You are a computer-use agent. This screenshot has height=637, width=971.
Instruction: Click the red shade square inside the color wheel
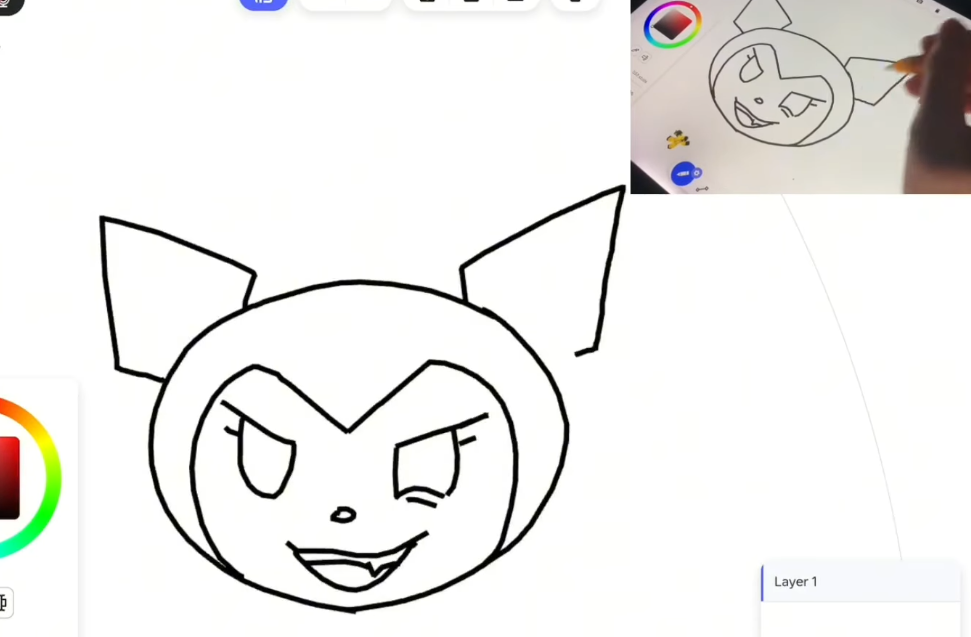8,477
